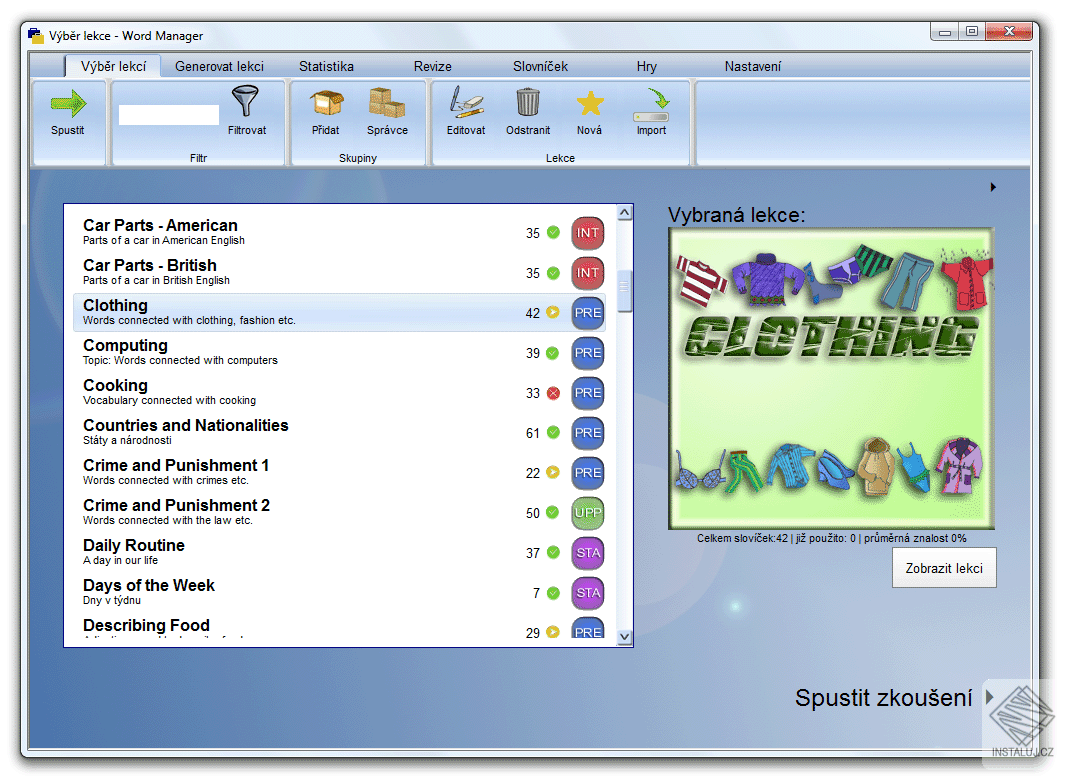Image resolution: width=1073 pixels, height=779 pixels.
Task: Click inside the filter text field
Action: pyautogui.click(x=168, y=113)
